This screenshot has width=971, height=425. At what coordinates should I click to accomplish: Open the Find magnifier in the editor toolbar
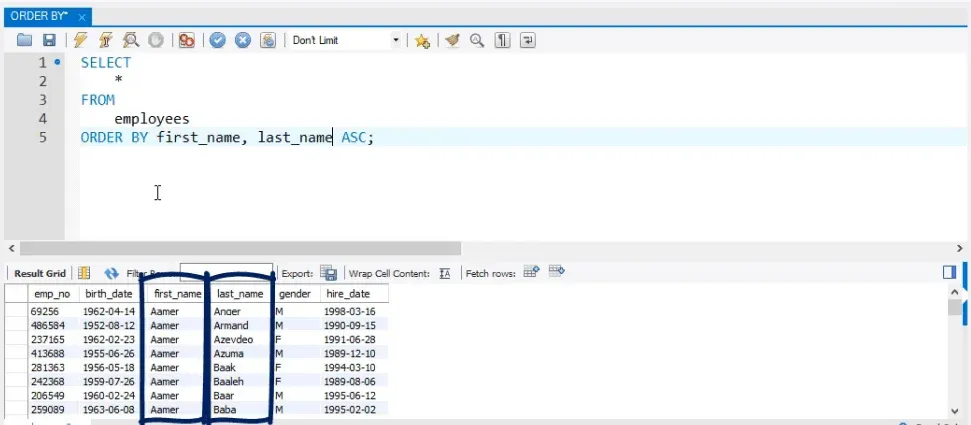tap(477, 41)
